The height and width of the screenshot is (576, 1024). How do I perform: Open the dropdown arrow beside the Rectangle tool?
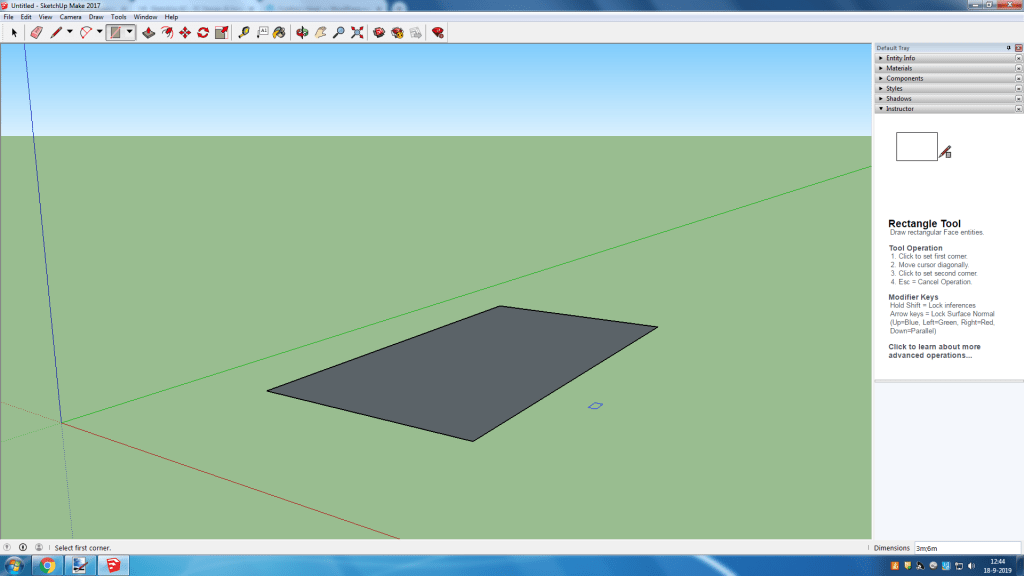tap(130, 32)
